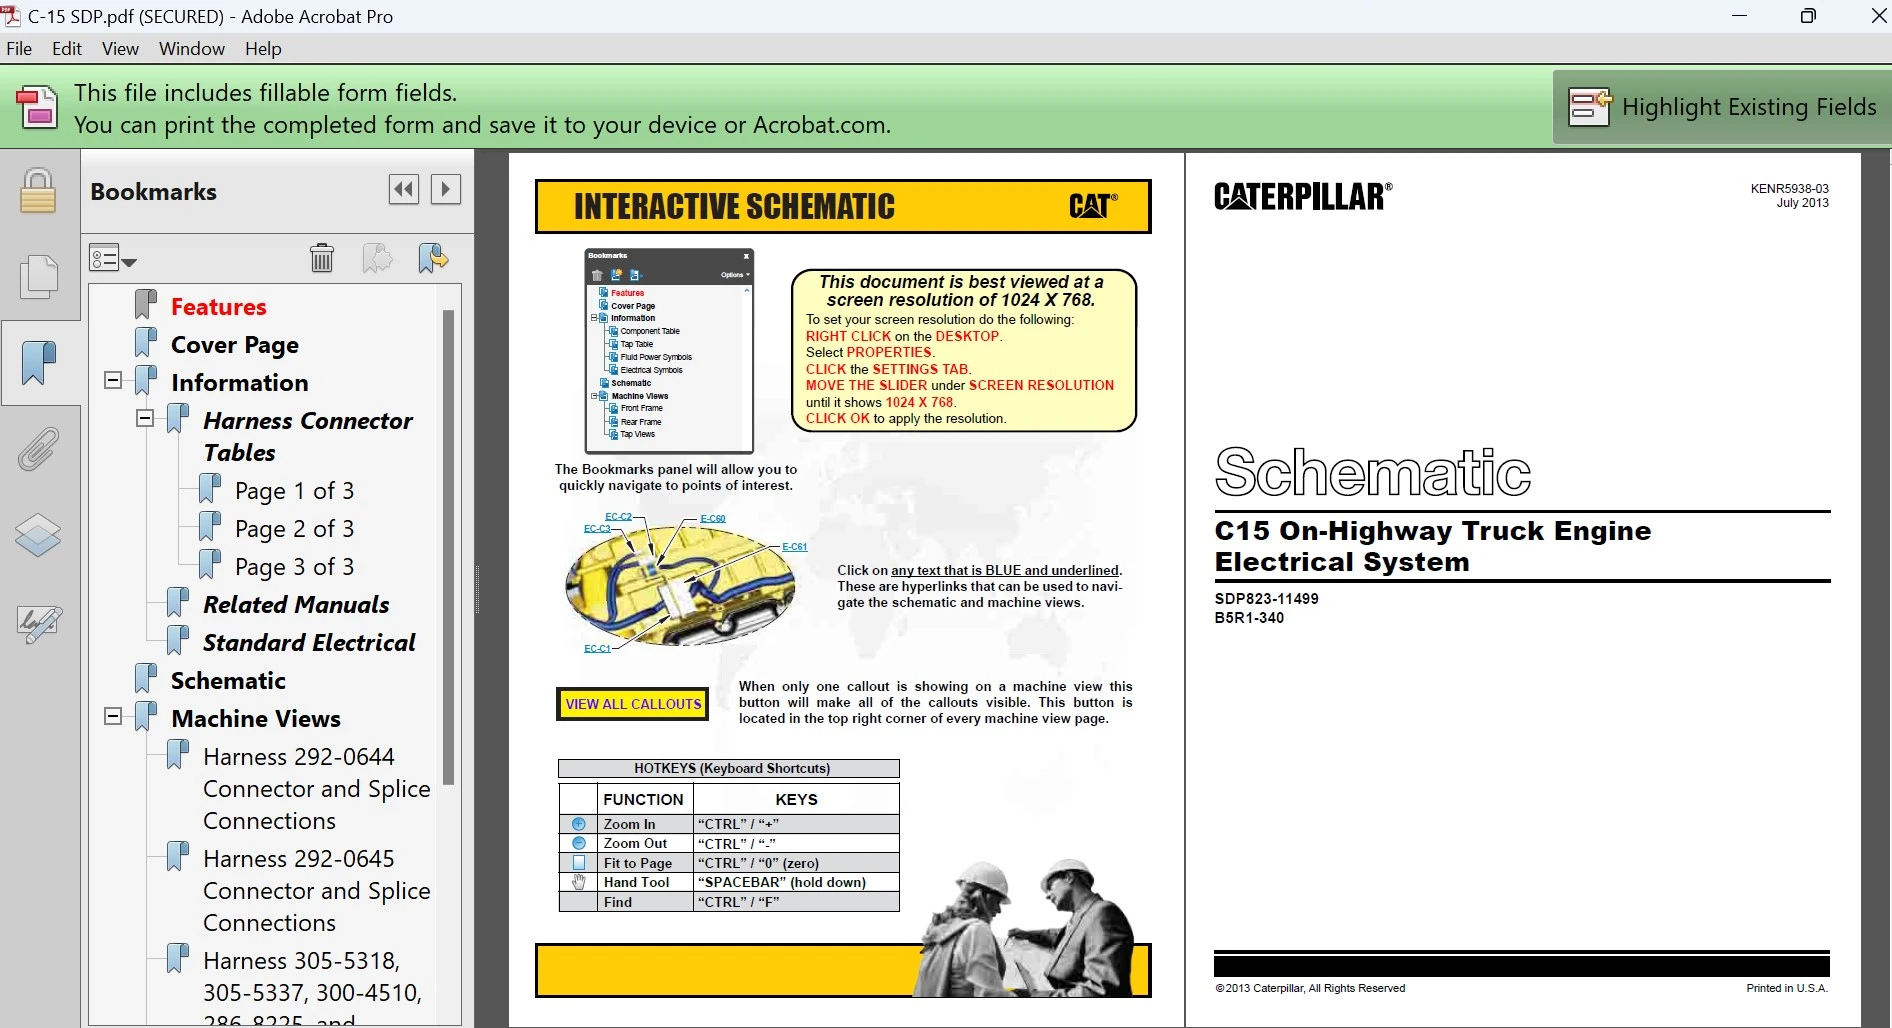Click the Hand Tool icon in the hotkeys table
The width and height of the screenshot is (1892, 1028).
pos(578,882)
